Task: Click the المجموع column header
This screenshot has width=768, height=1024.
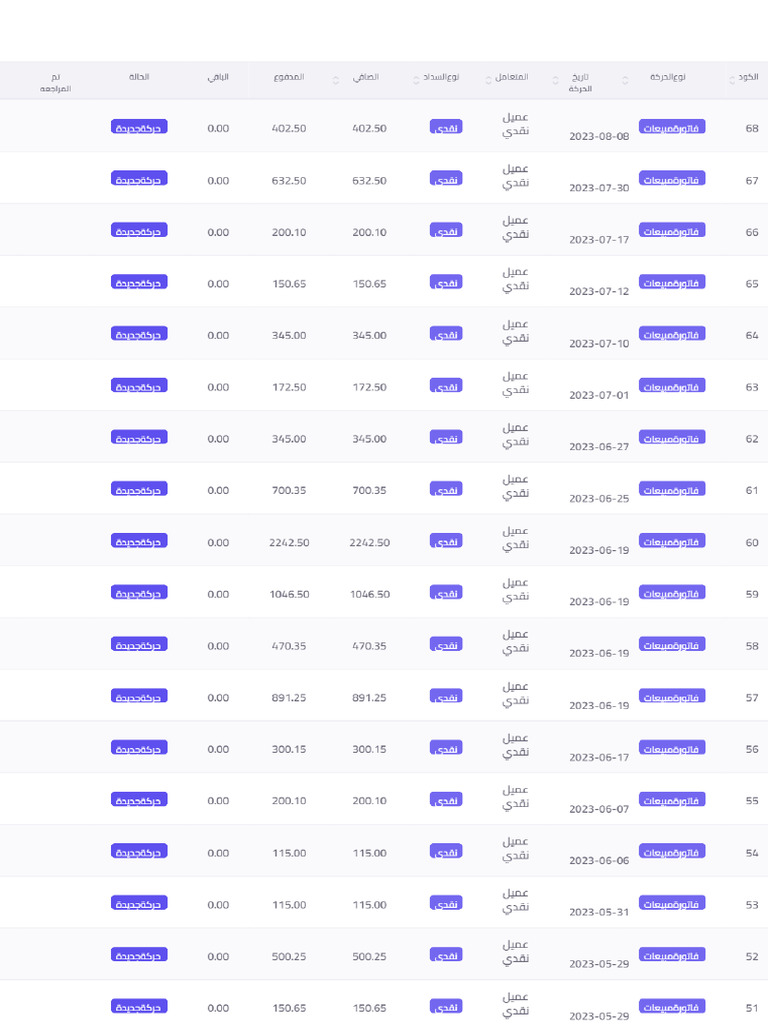Action: coord(289,77)
